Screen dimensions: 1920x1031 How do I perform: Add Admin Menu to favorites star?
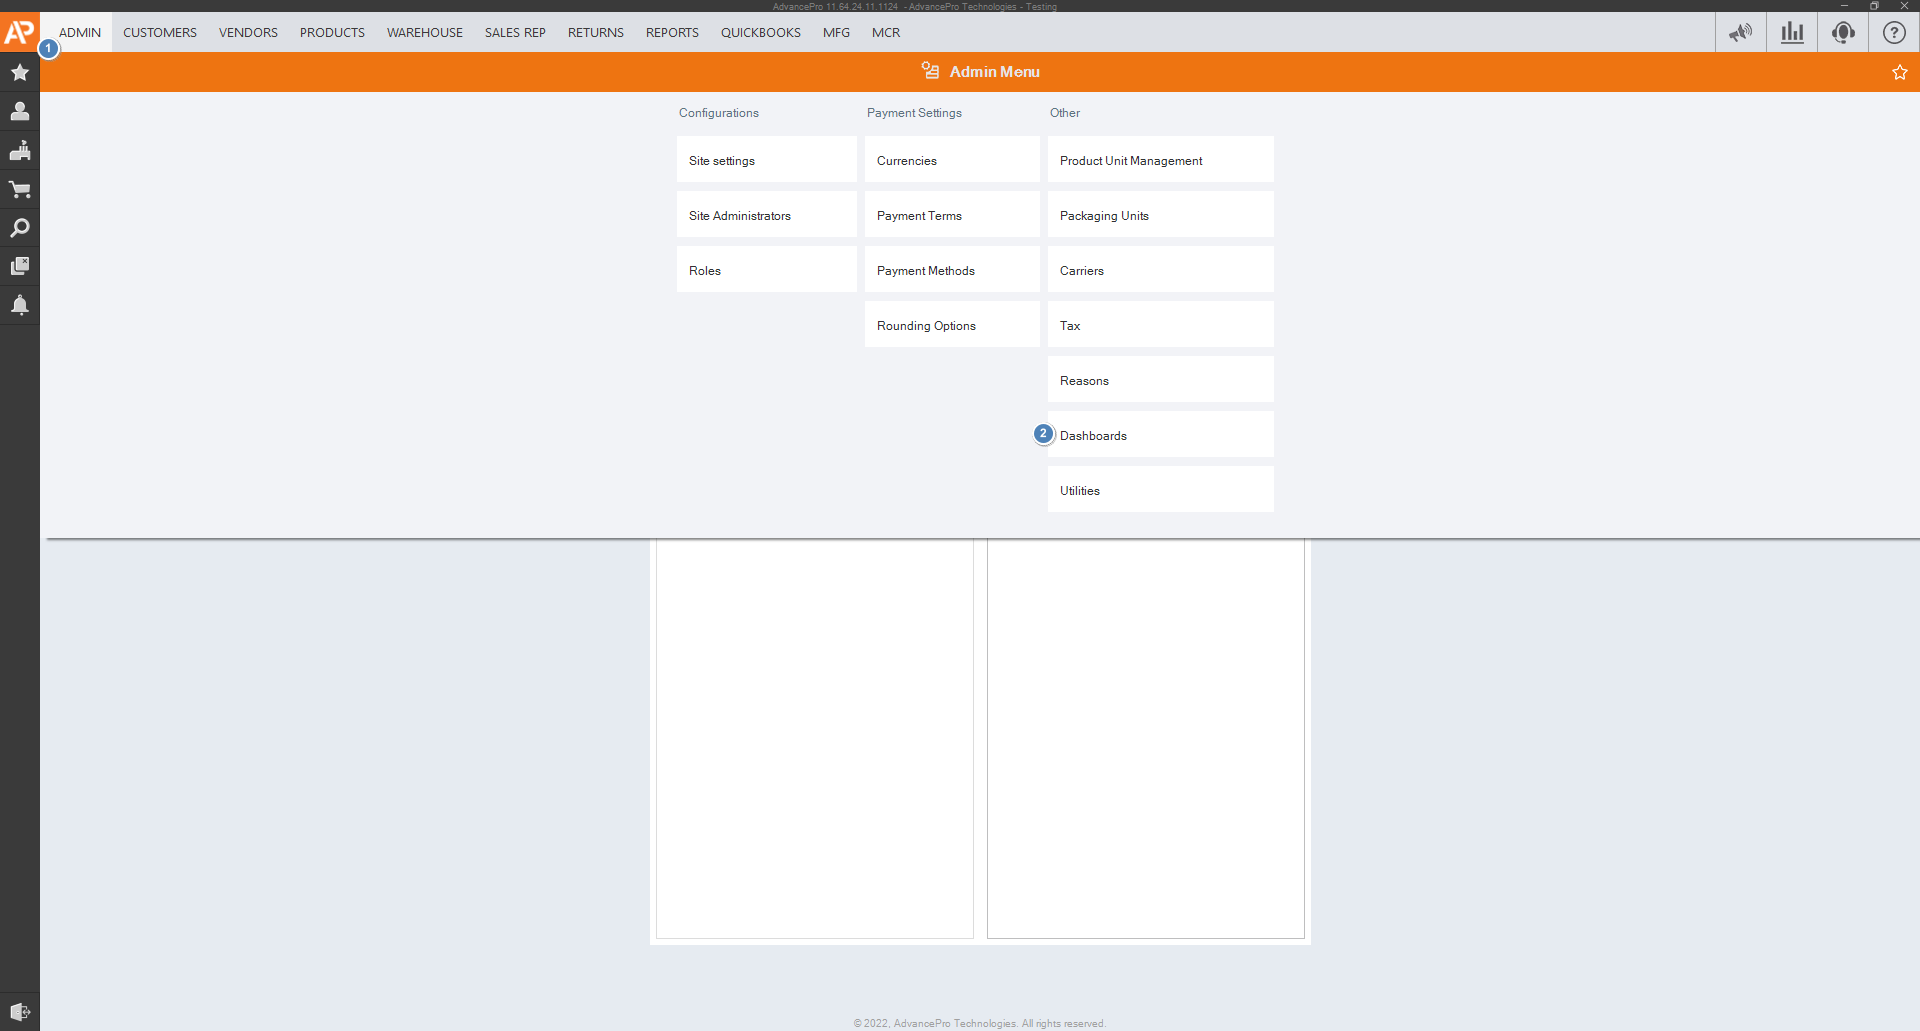coord(1899,72)
